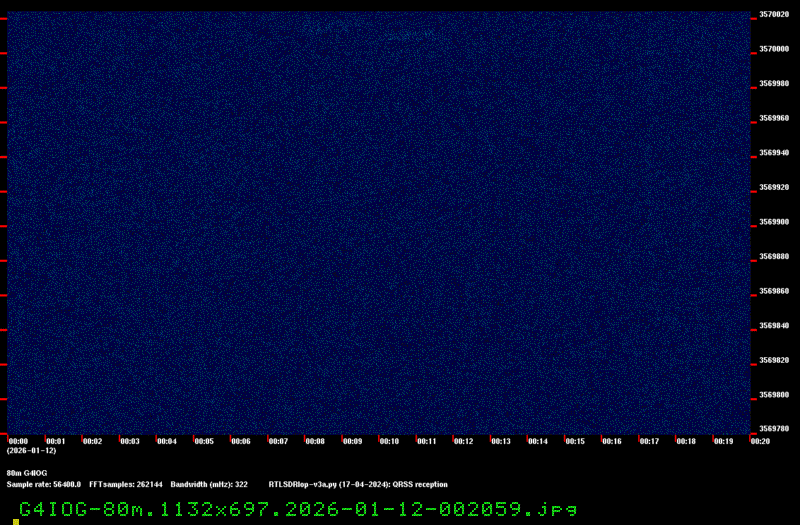Select the 00:02 time axis label
The width and height of the screenshot is (800, 525).
92,441
